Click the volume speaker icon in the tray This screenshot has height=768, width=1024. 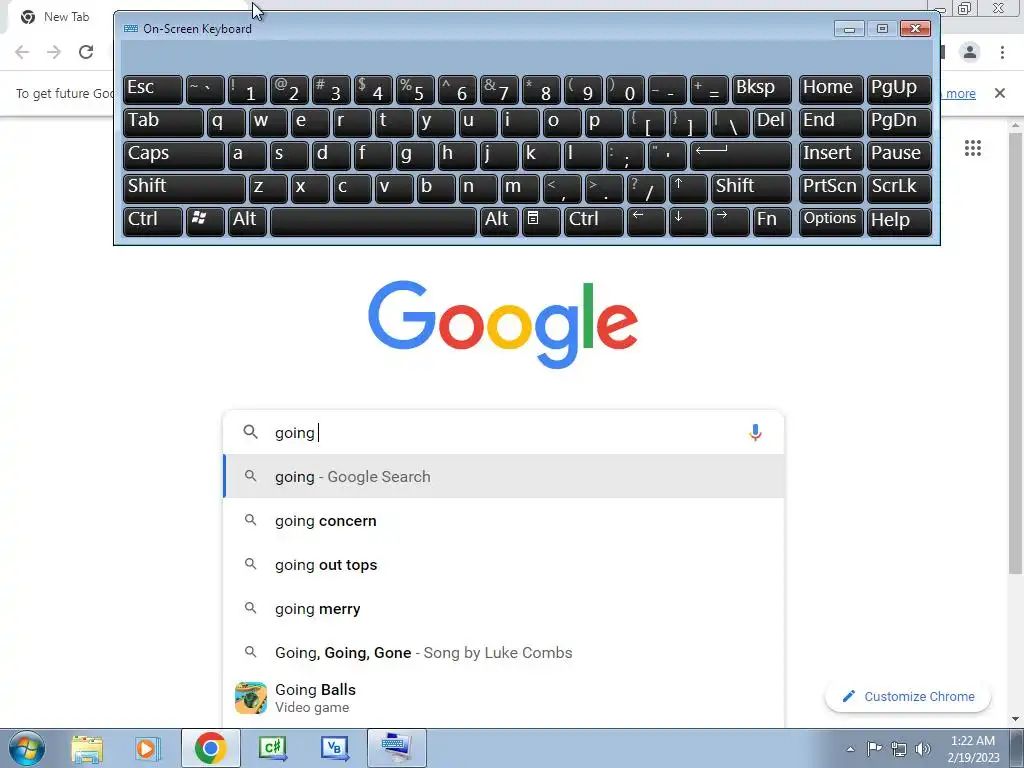(922, 749)
